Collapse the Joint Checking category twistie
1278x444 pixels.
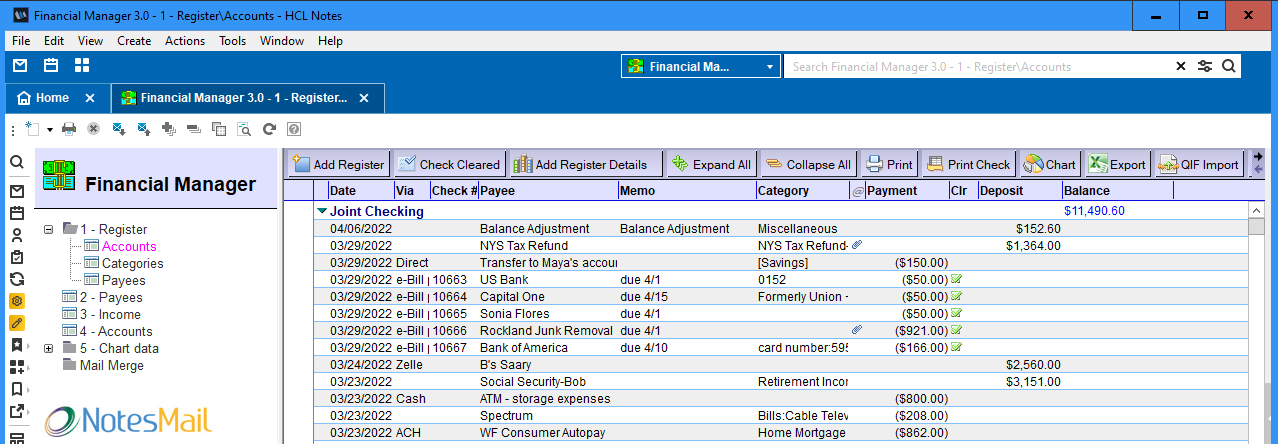322,212
